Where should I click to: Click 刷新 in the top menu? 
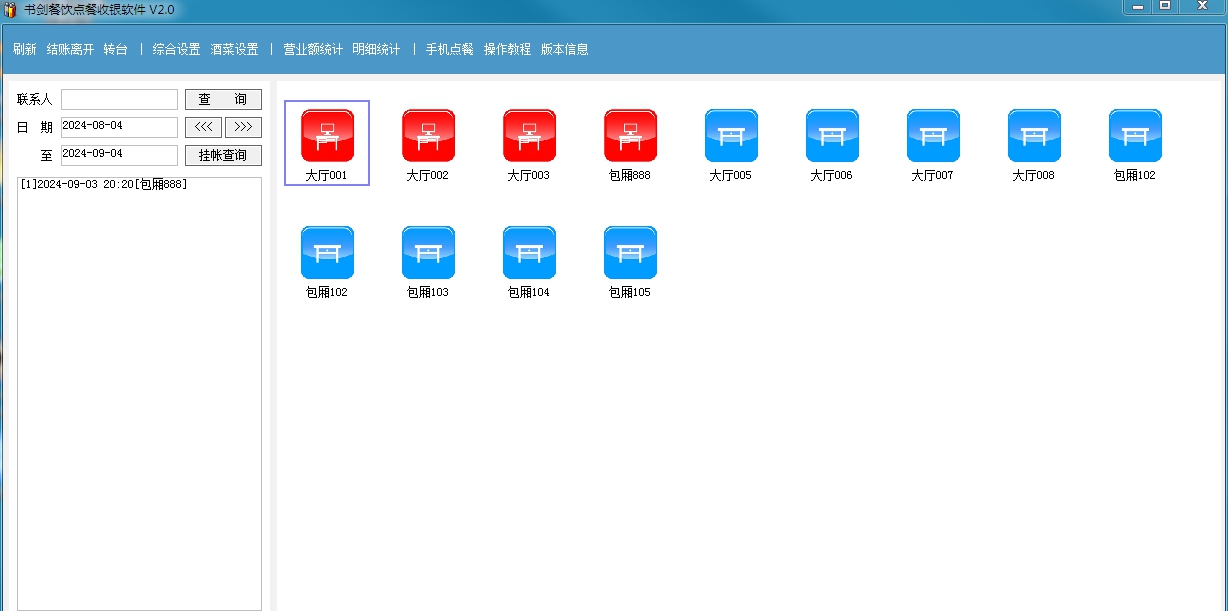click(25, 49)
